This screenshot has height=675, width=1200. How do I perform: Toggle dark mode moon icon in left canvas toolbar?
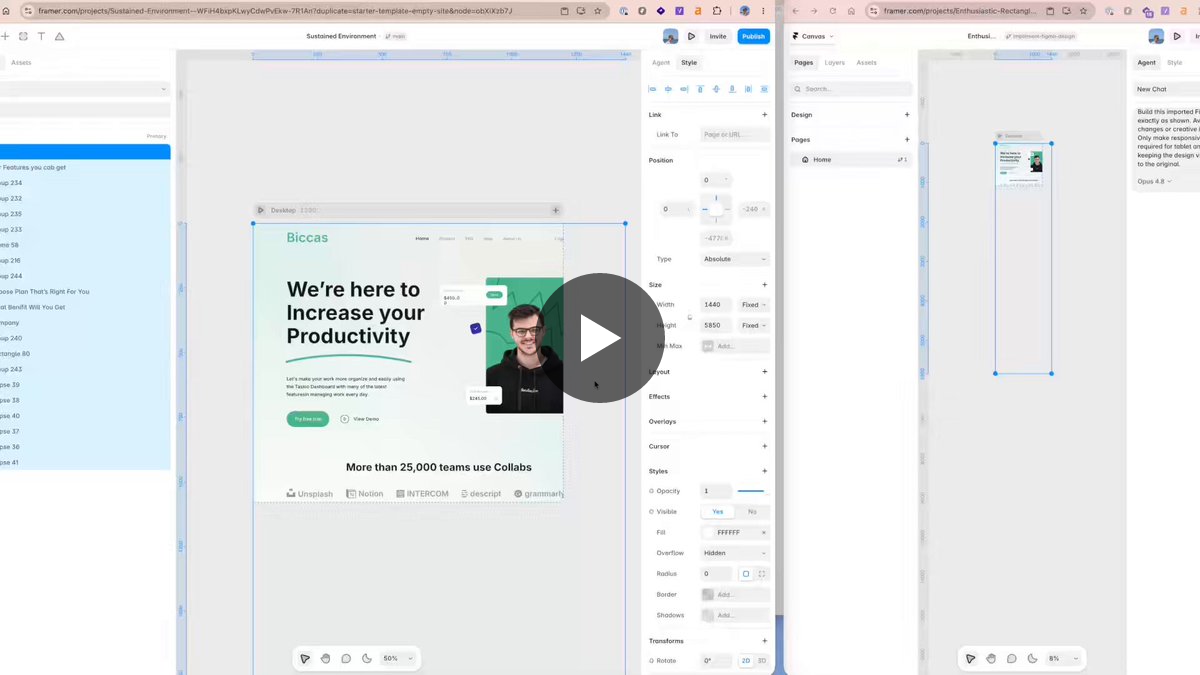click(366, 658)
